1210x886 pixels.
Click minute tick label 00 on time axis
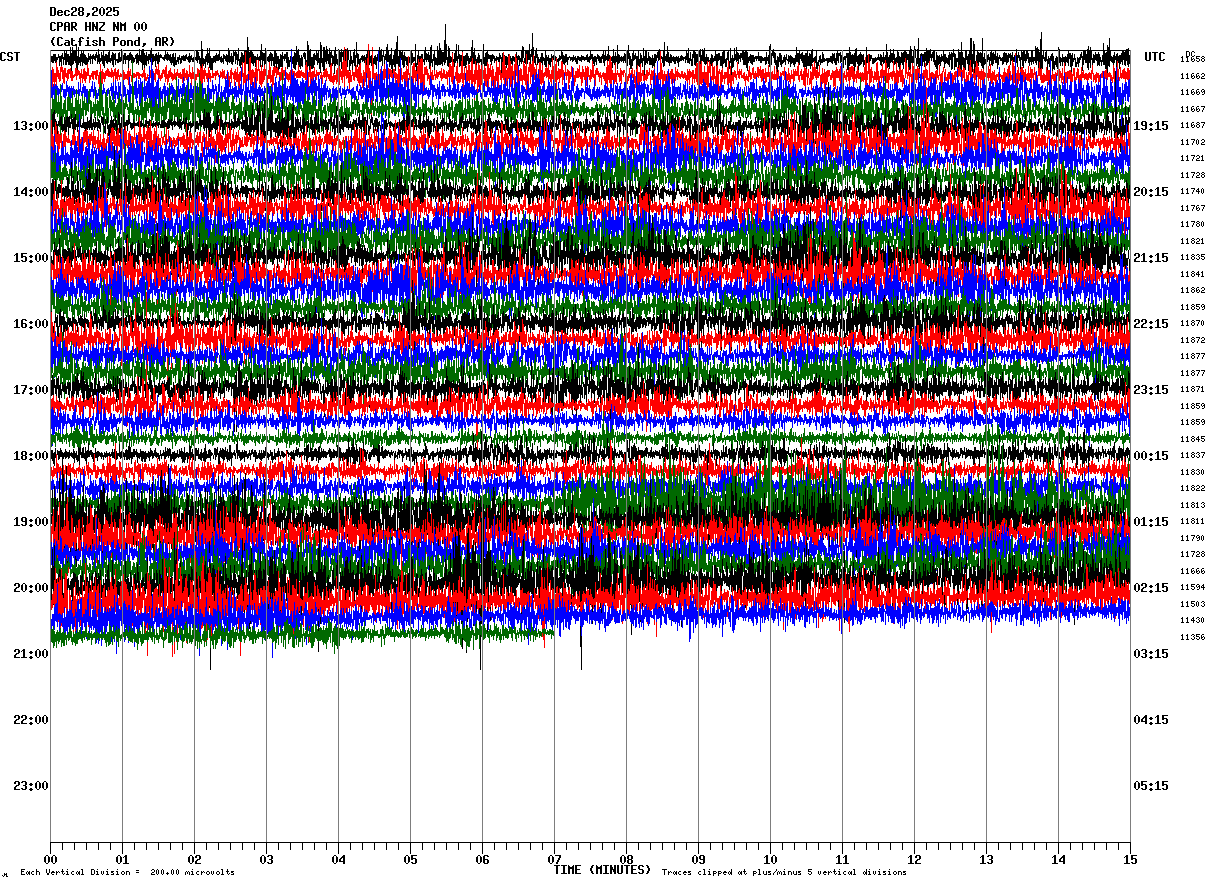[50, 859]
